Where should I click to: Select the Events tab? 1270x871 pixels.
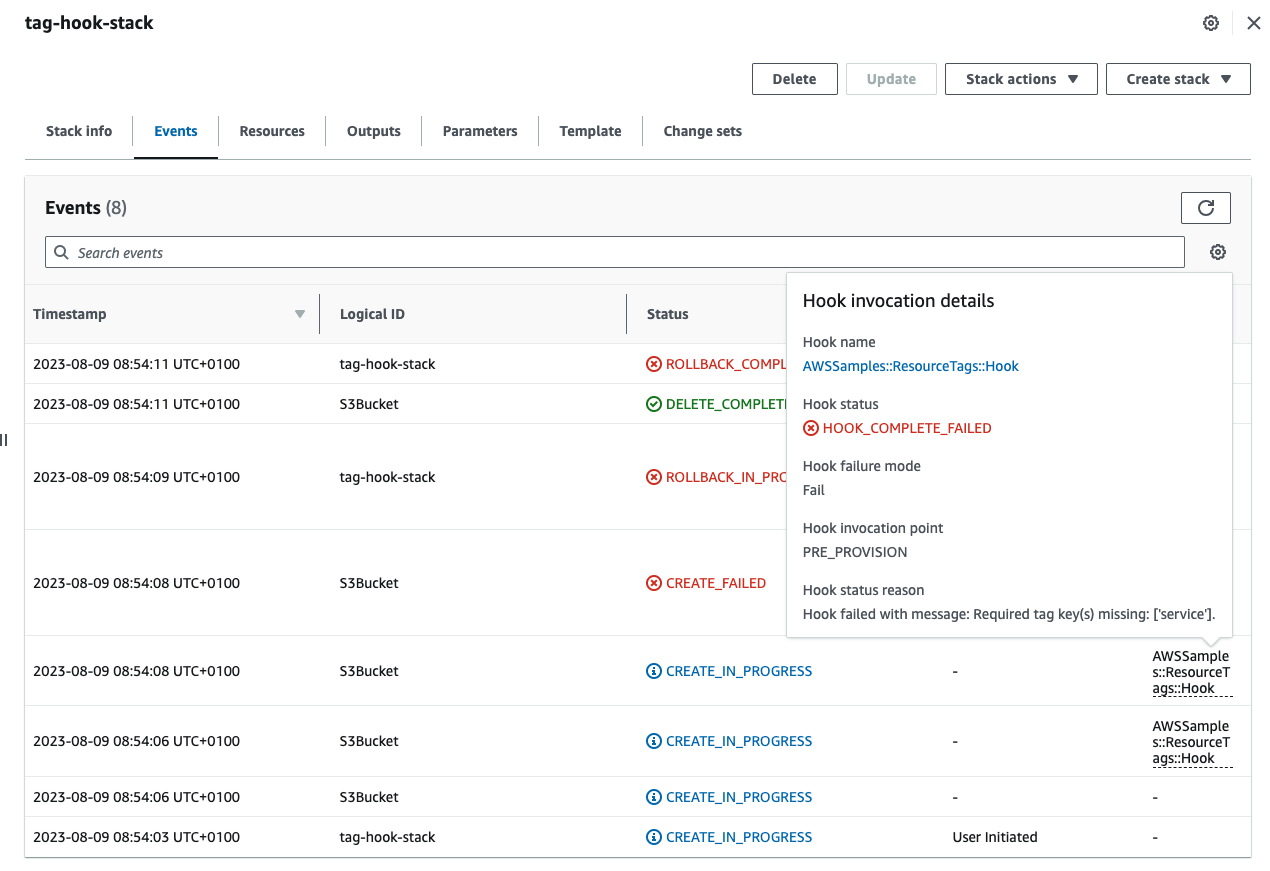click(176, 131)
